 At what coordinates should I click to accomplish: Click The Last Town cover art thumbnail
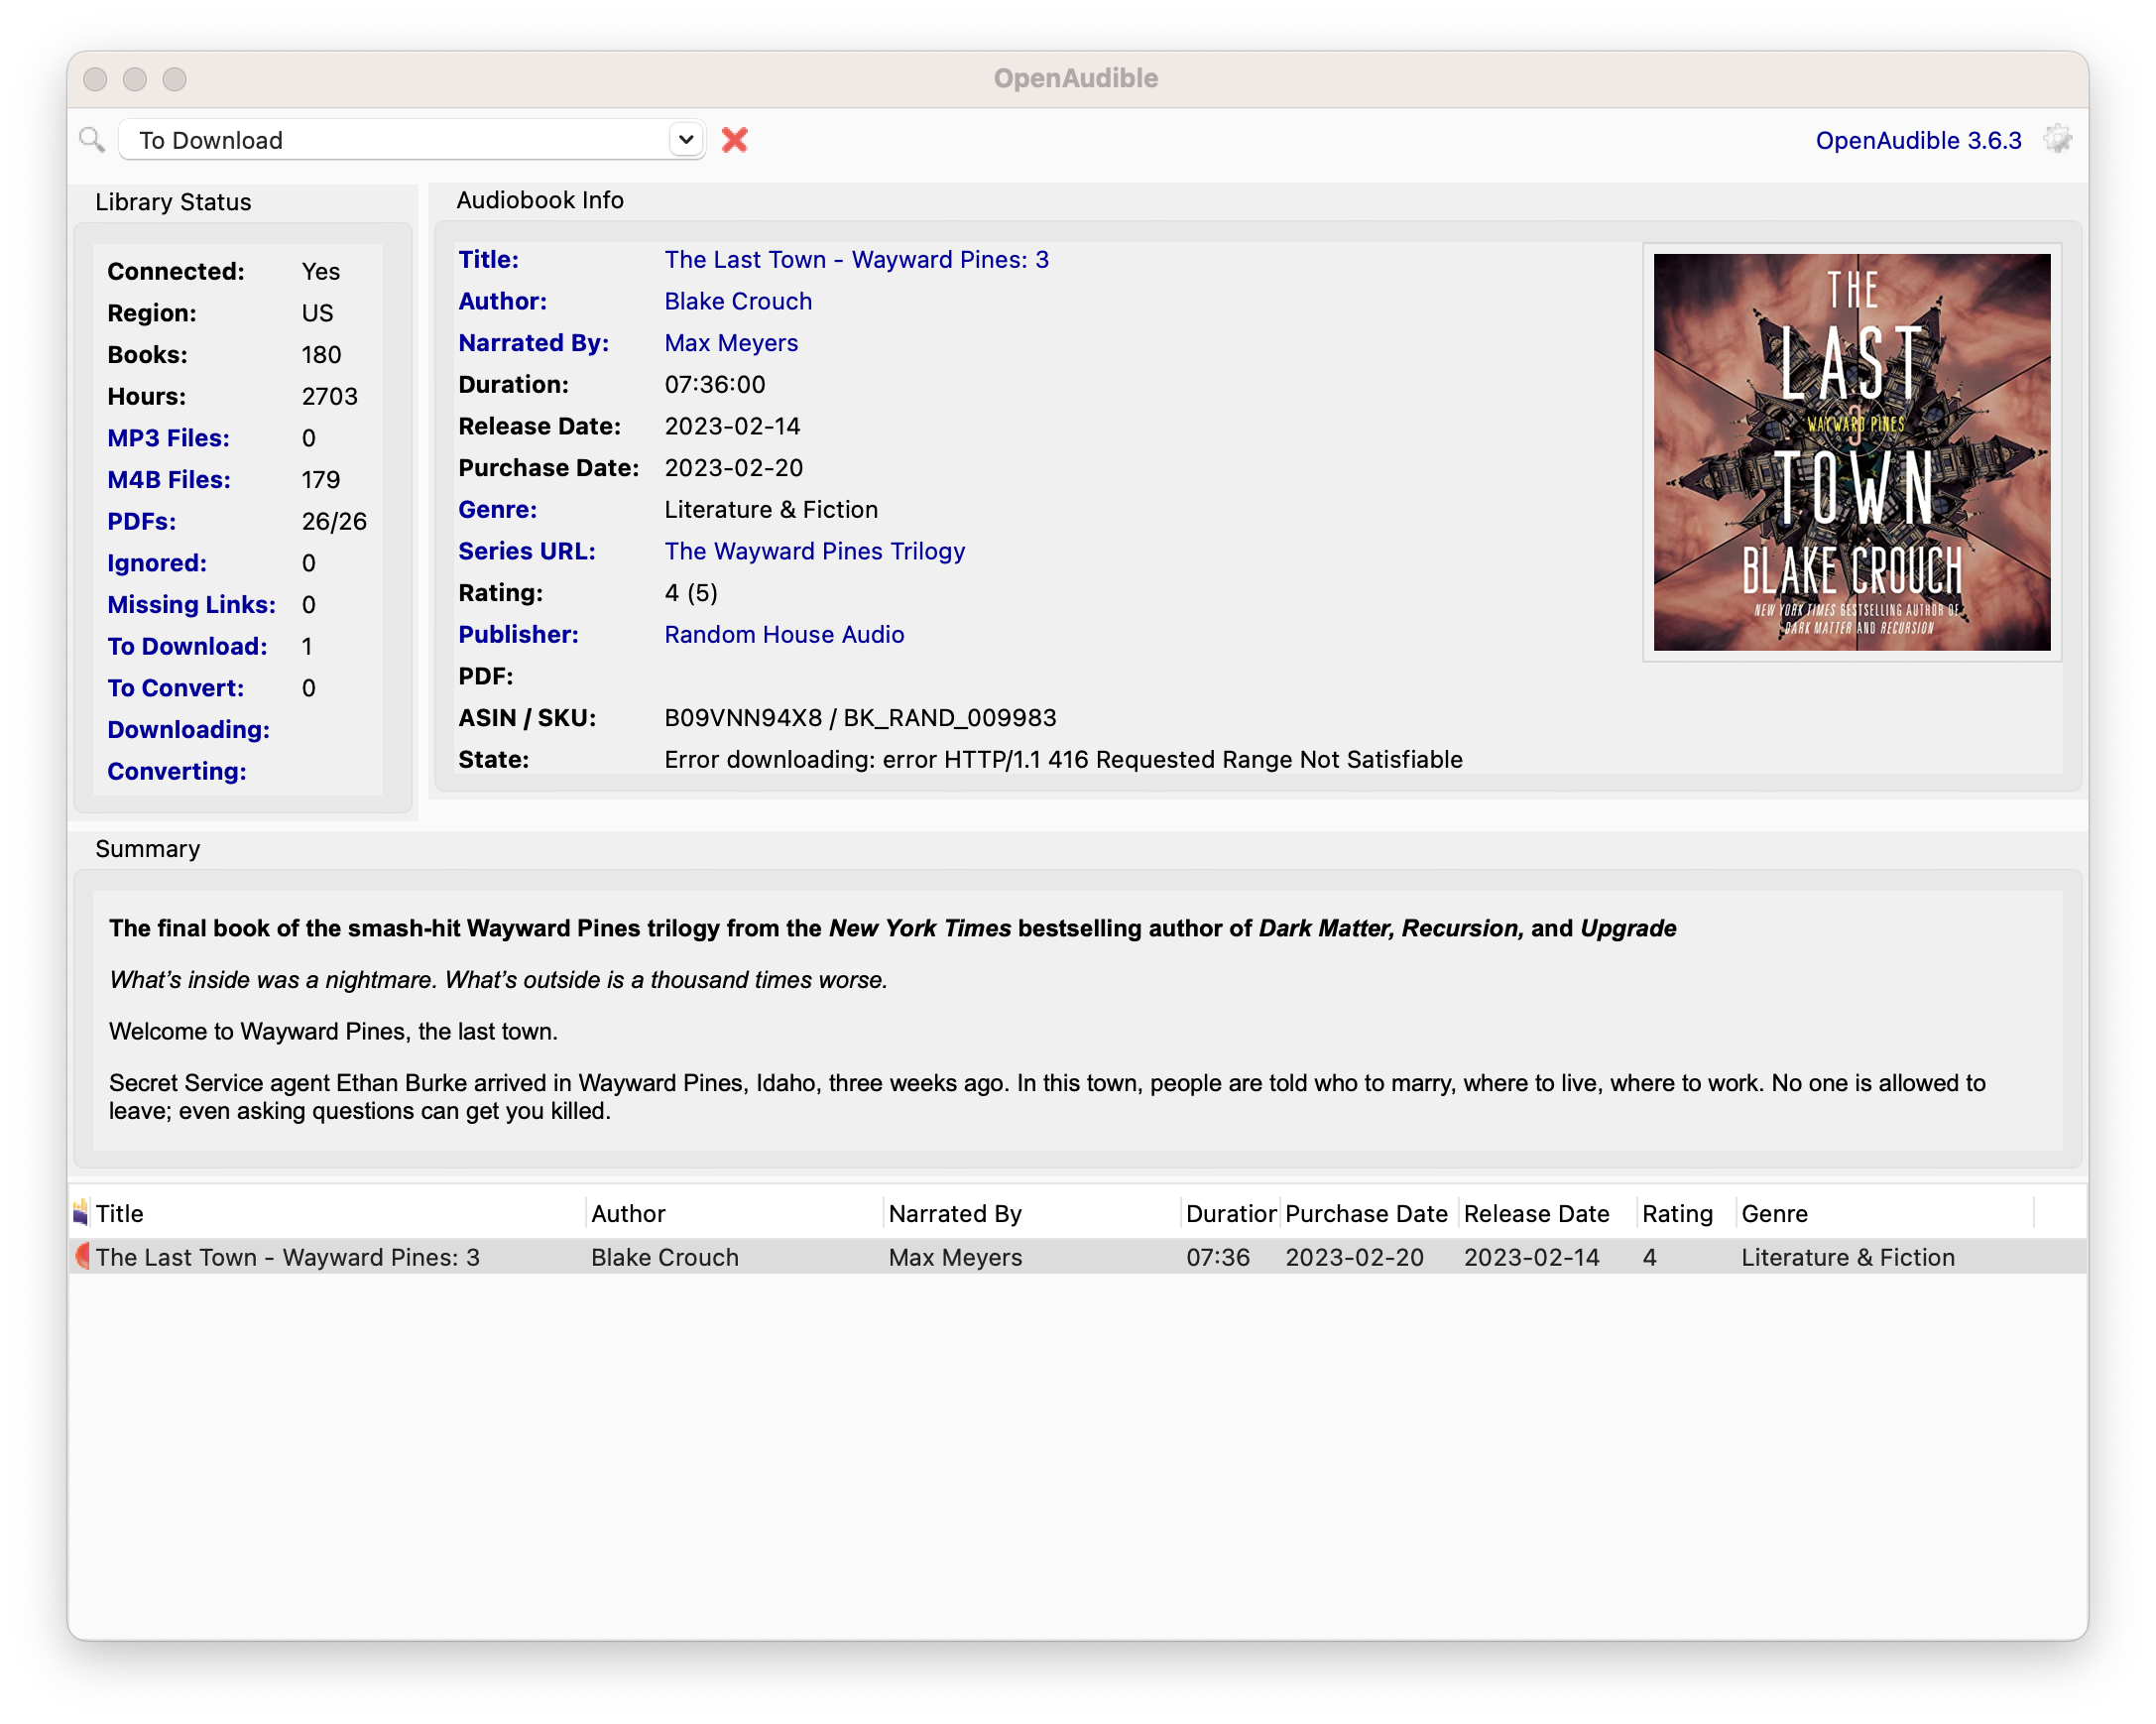pyautogui.click(x=1851, y=452)
